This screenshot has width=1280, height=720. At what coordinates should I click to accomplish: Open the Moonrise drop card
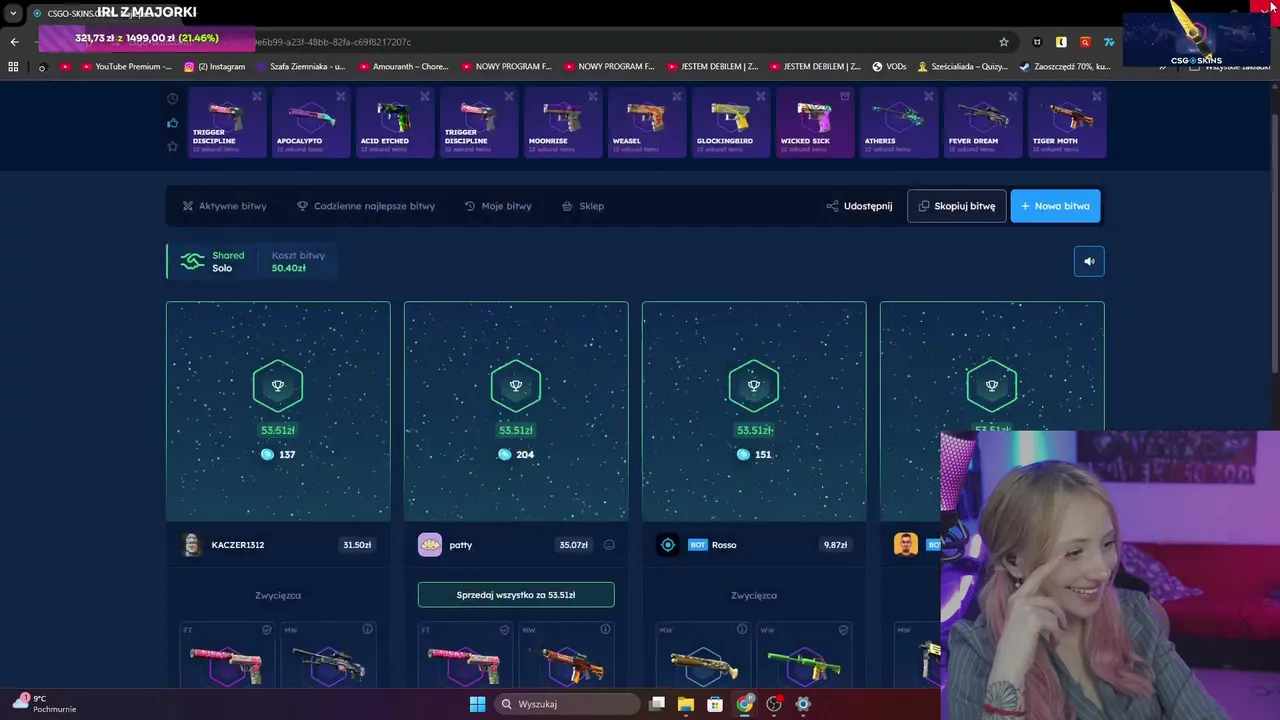pos(562,123)
